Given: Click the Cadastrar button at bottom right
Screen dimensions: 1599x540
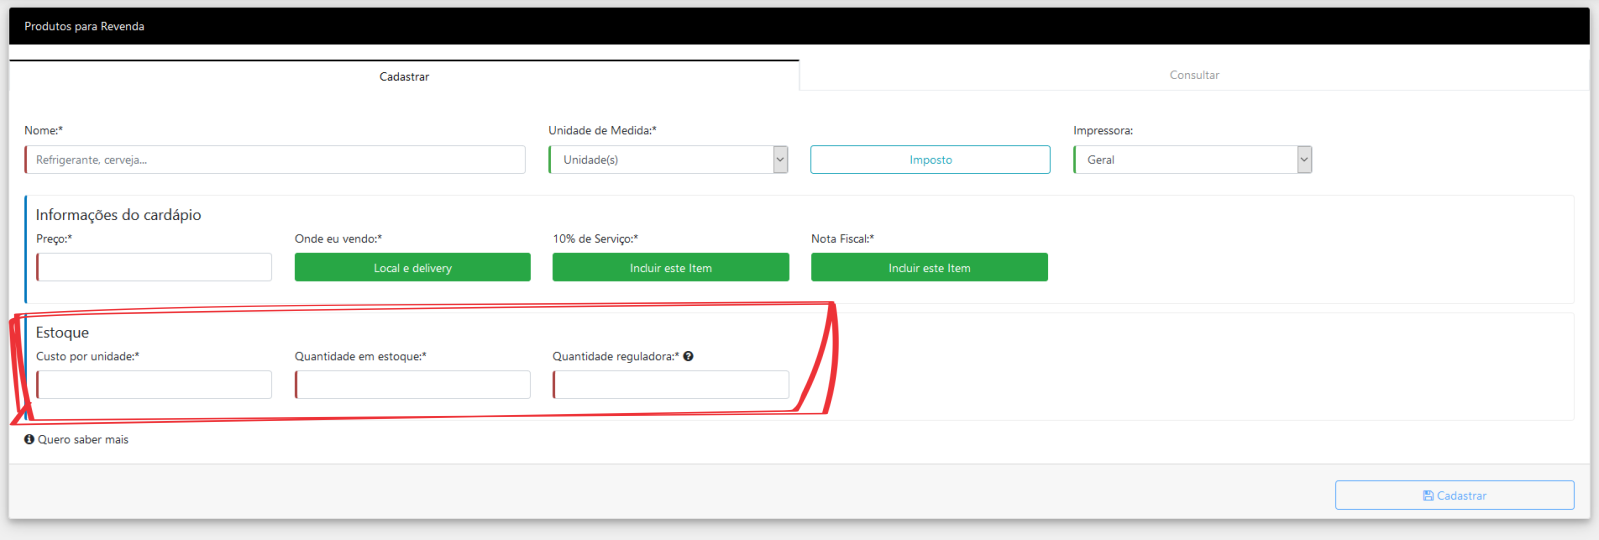Looking at the screenshot, I should [x=1454, y=495].
